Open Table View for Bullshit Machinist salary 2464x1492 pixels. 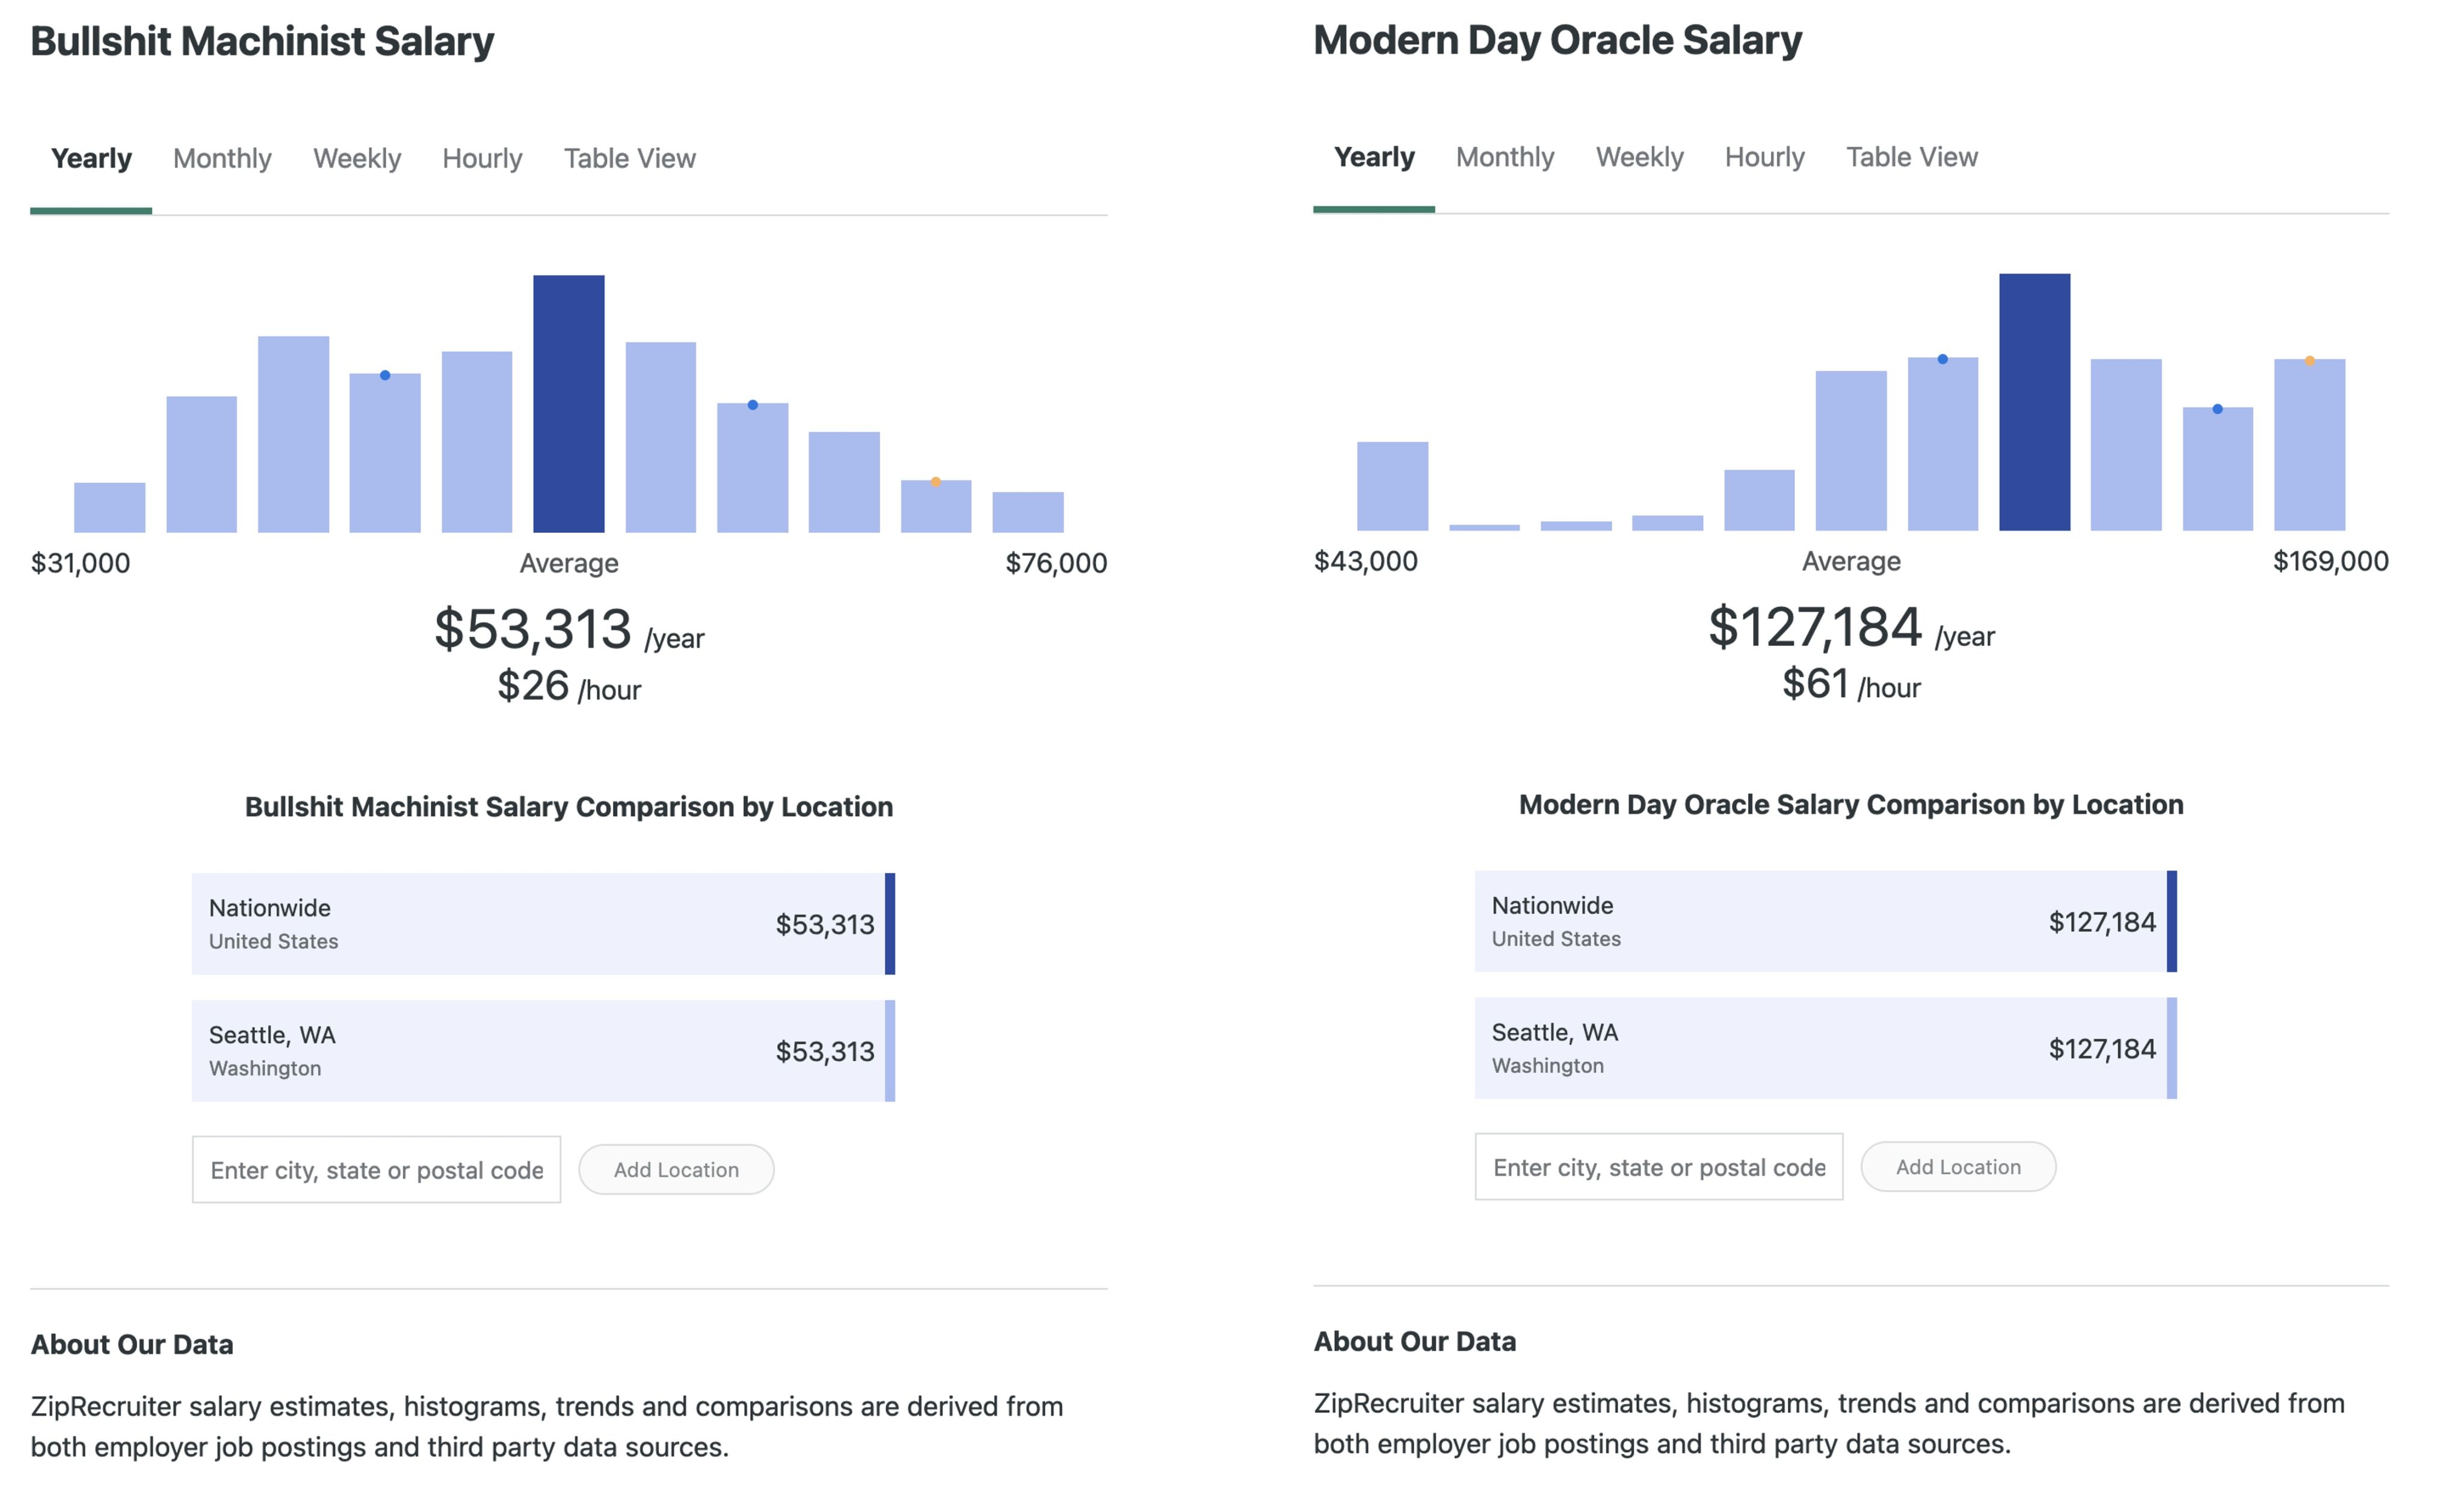630,158
